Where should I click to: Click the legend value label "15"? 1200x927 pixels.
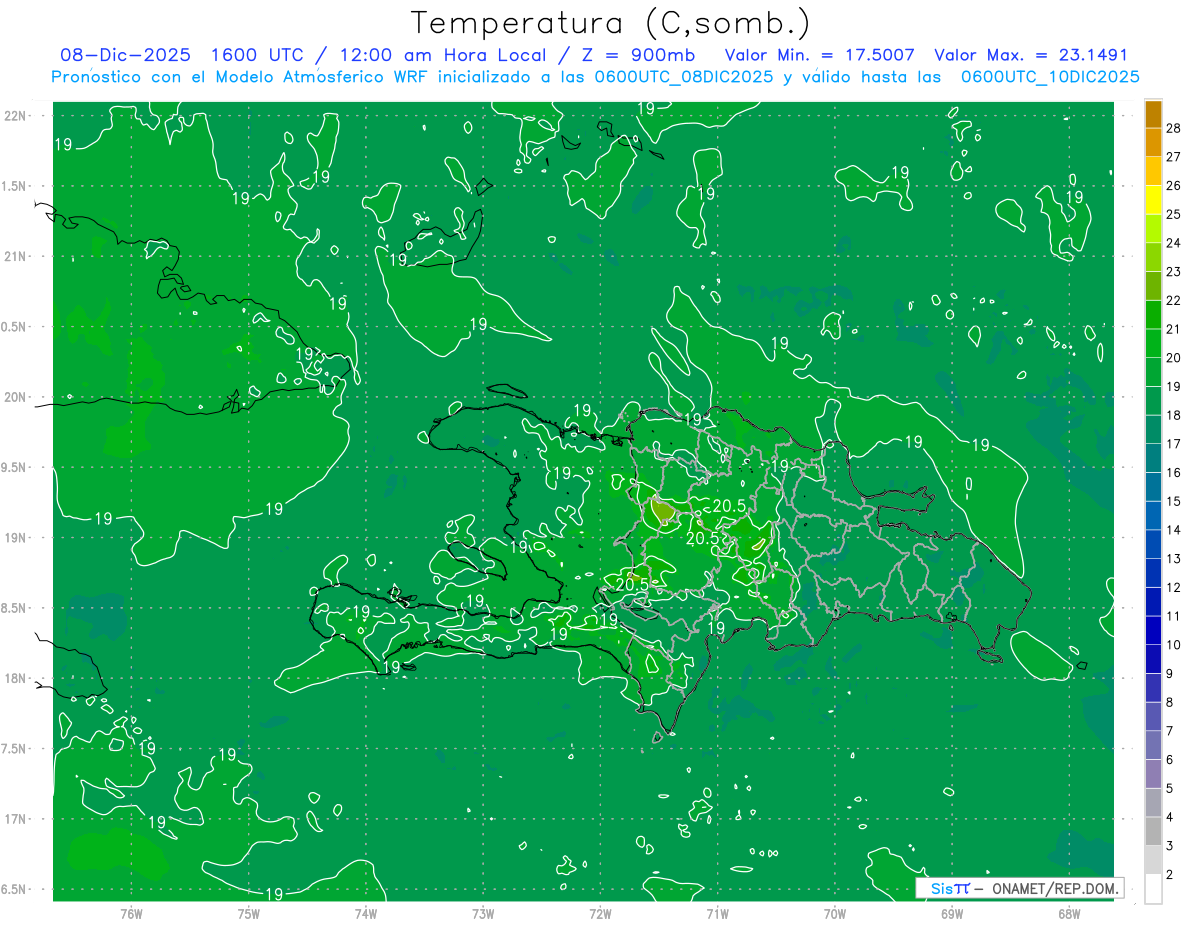[x=1174, y=501]
